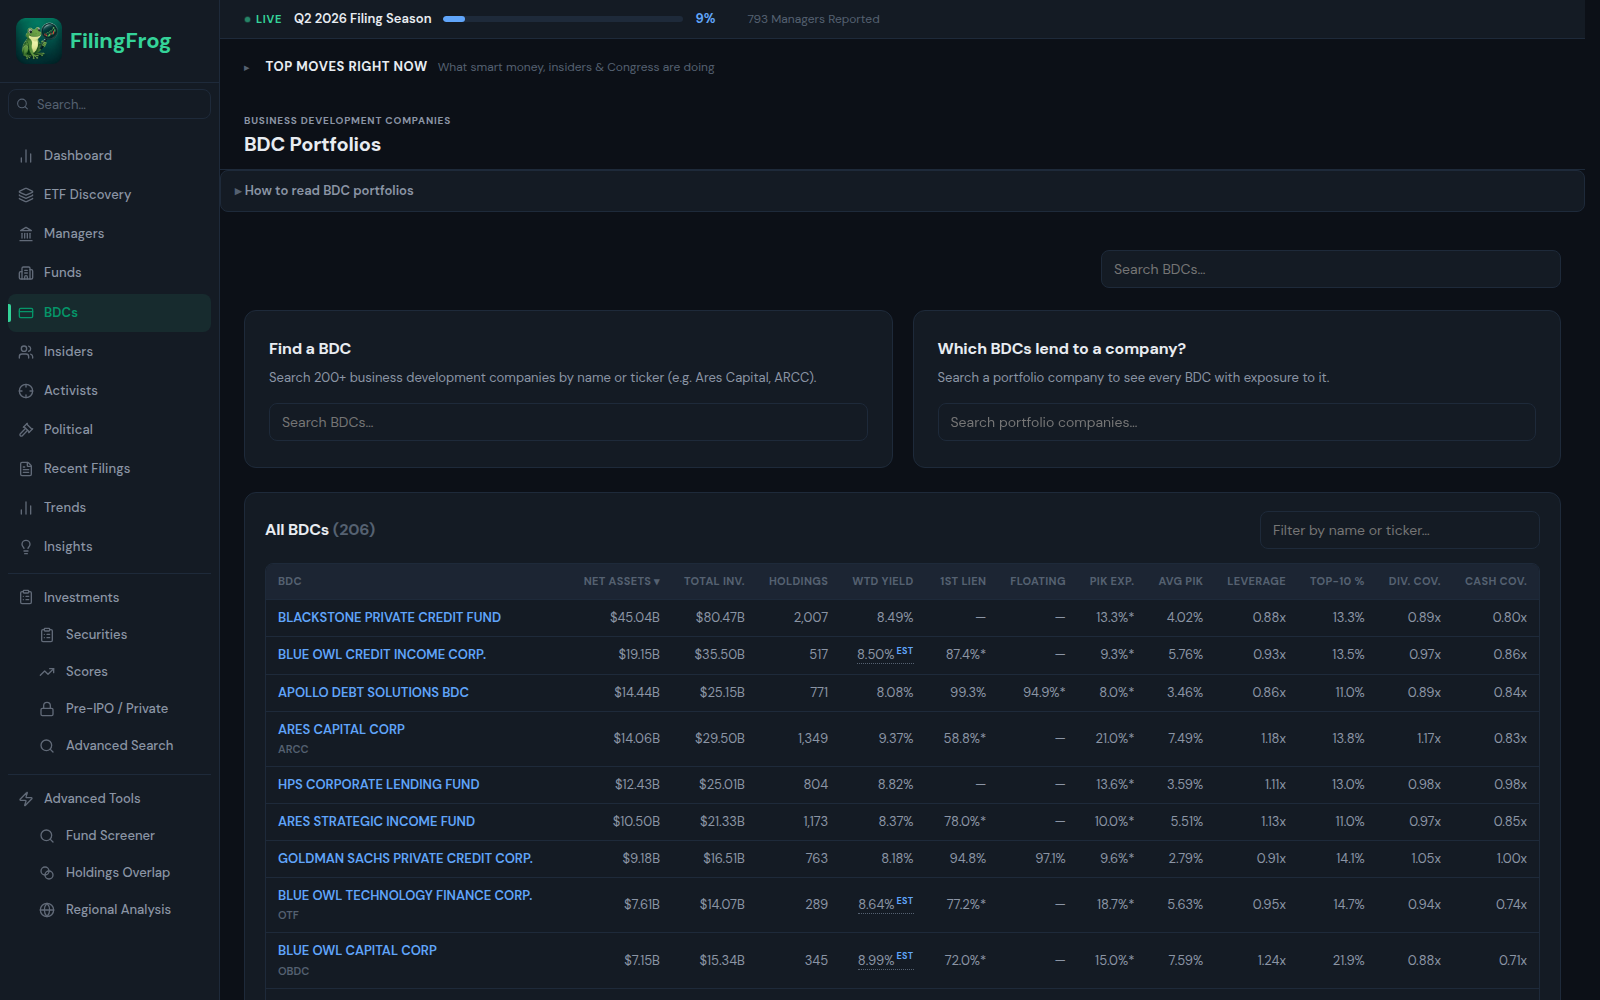Image resolution: width=1600 pixels, height=1000 pixels.
Task: Click the sidebar Search field
Action: pos(110,104)
